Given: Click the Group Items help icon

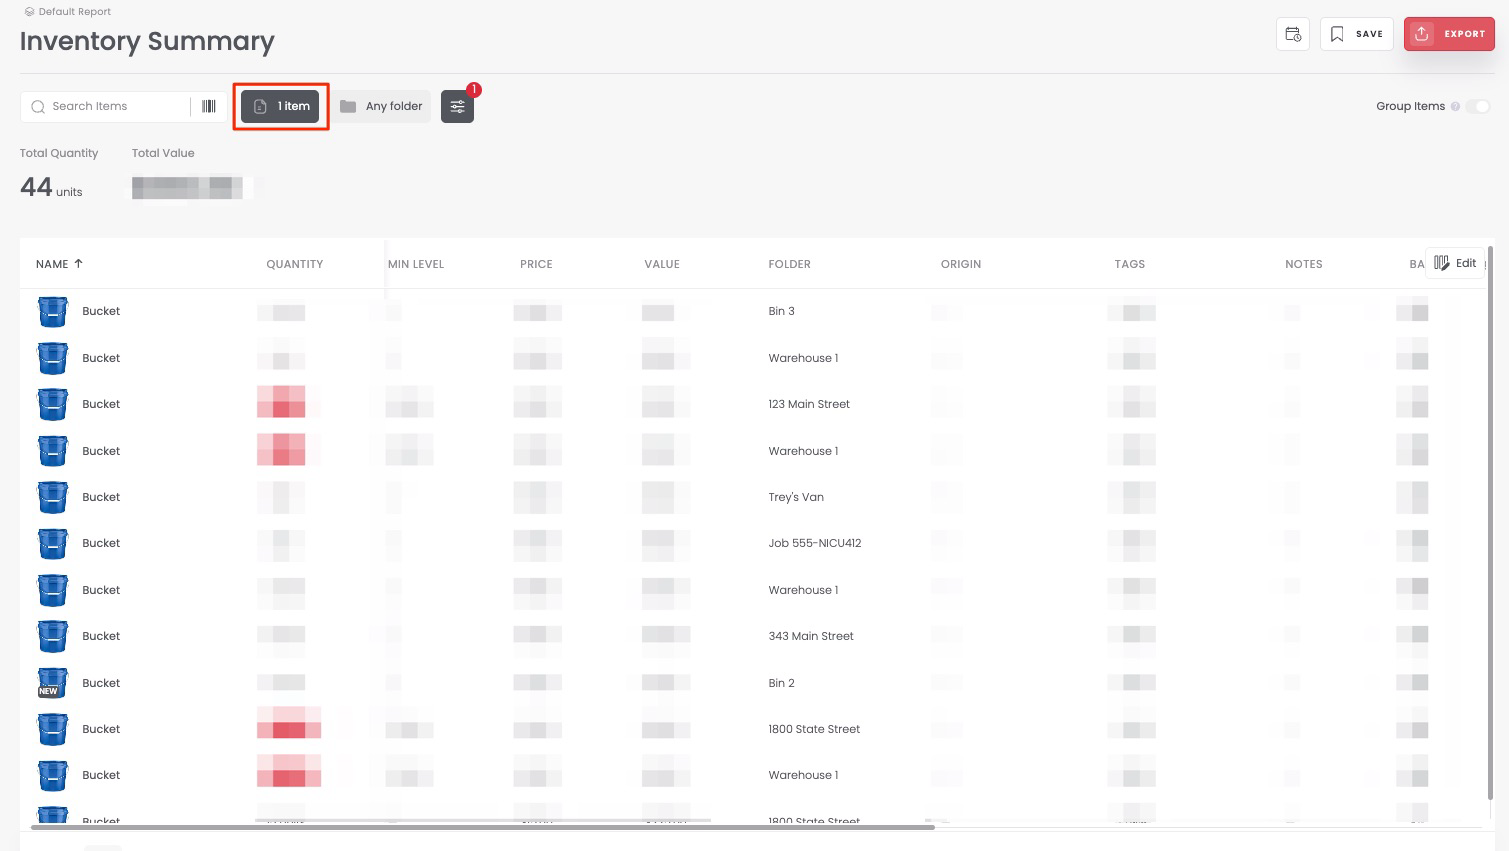Looking at the screenshot, I should pyautogui.click(x=1455, y=106).
